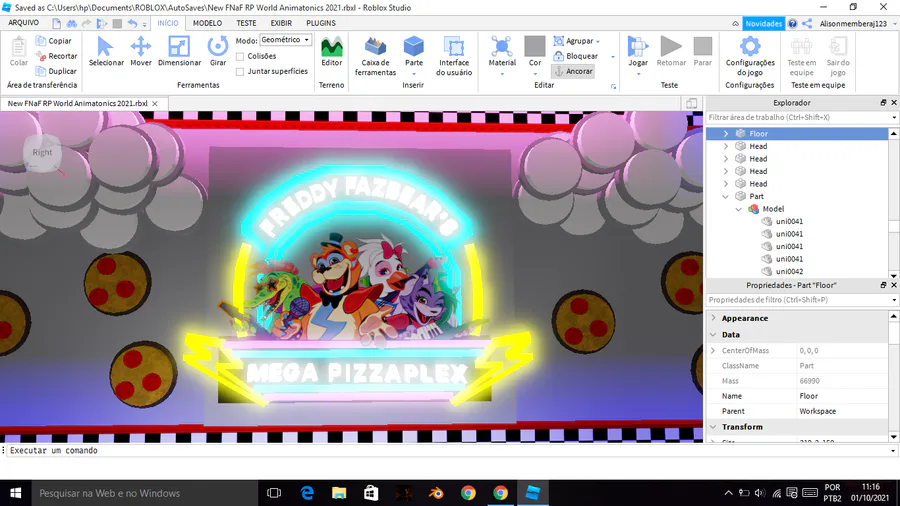Open the Cor color picker

(534, 56)
